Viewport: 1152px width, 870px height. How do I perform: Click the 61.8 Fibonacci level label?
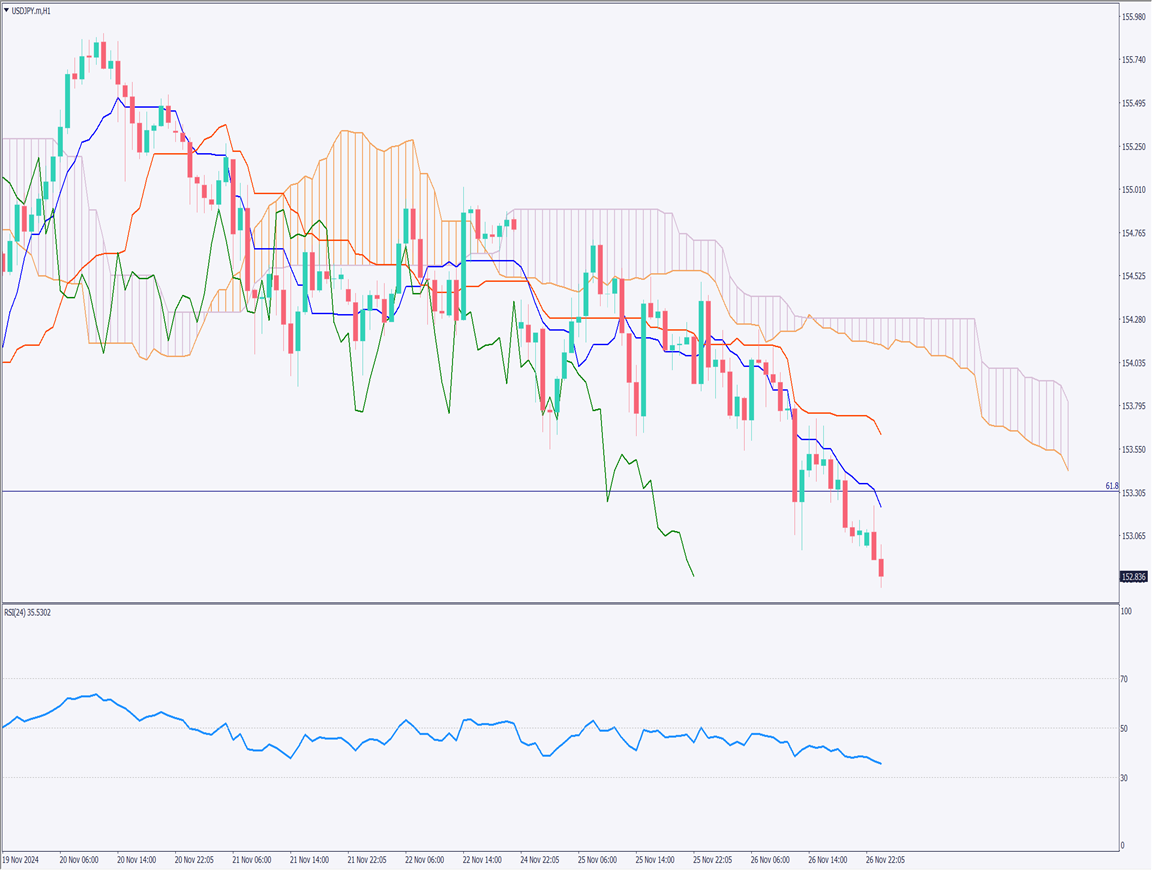click(1111, 486)
